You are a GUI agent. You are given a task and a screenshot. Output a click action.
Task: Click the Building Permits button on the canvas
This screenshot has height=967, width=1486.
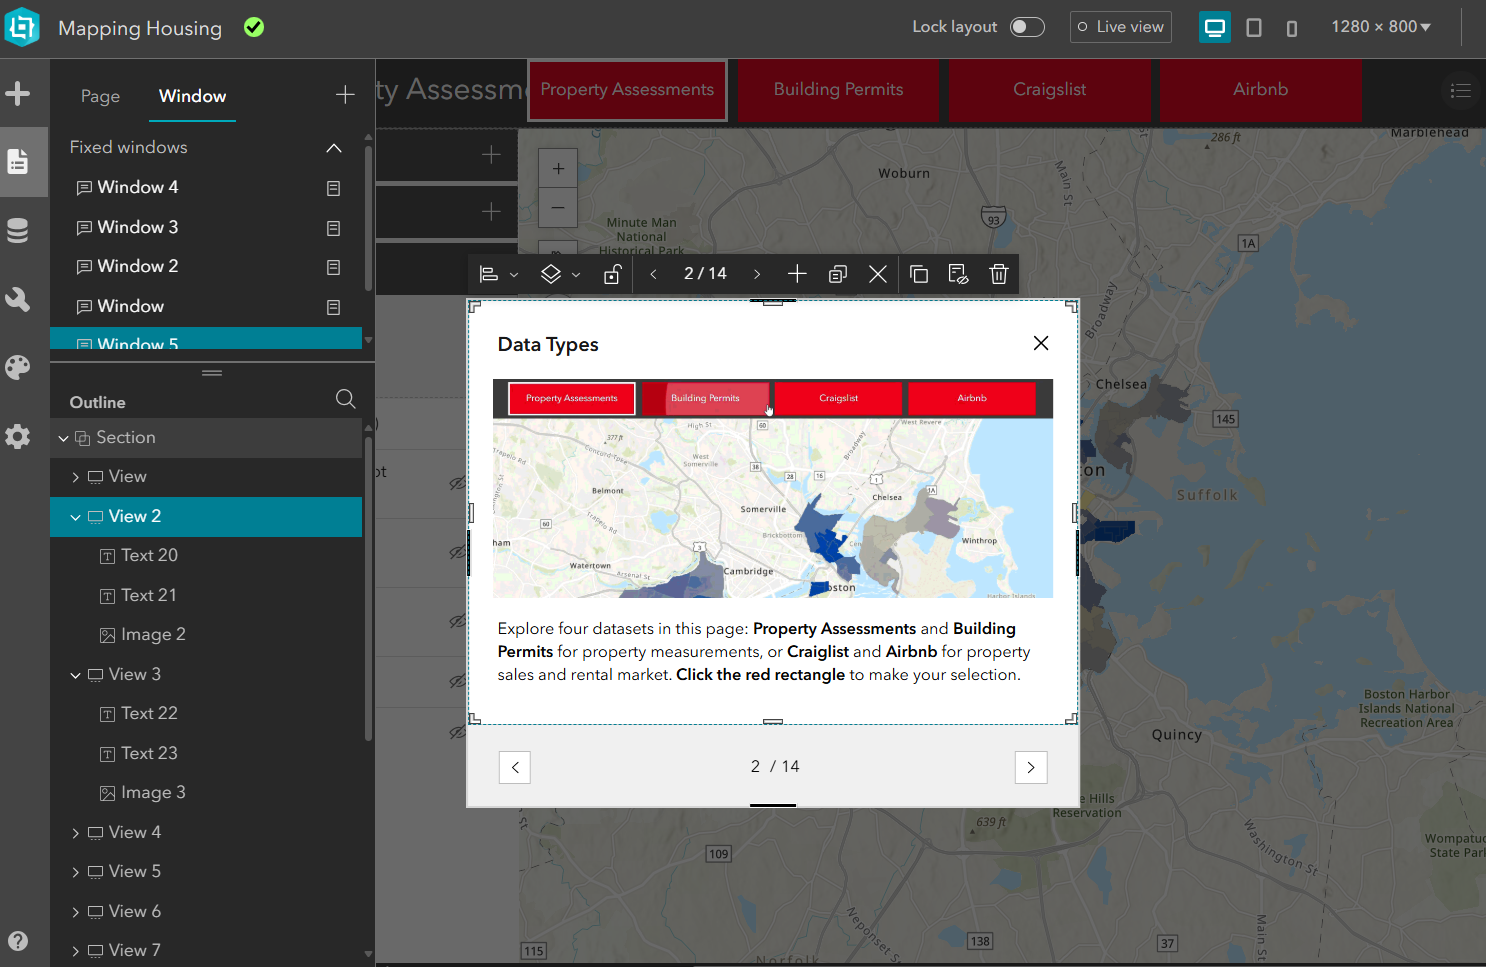pyautogui.click(x=838, y=90)
